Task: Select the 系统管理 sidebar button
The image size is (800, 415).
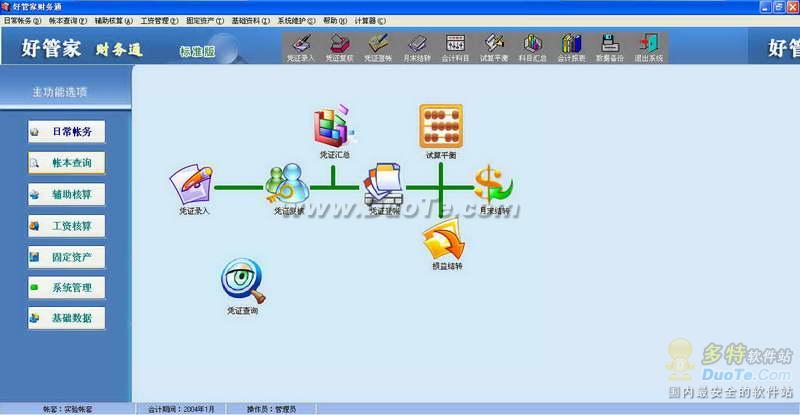Action: tap(67, 288)
